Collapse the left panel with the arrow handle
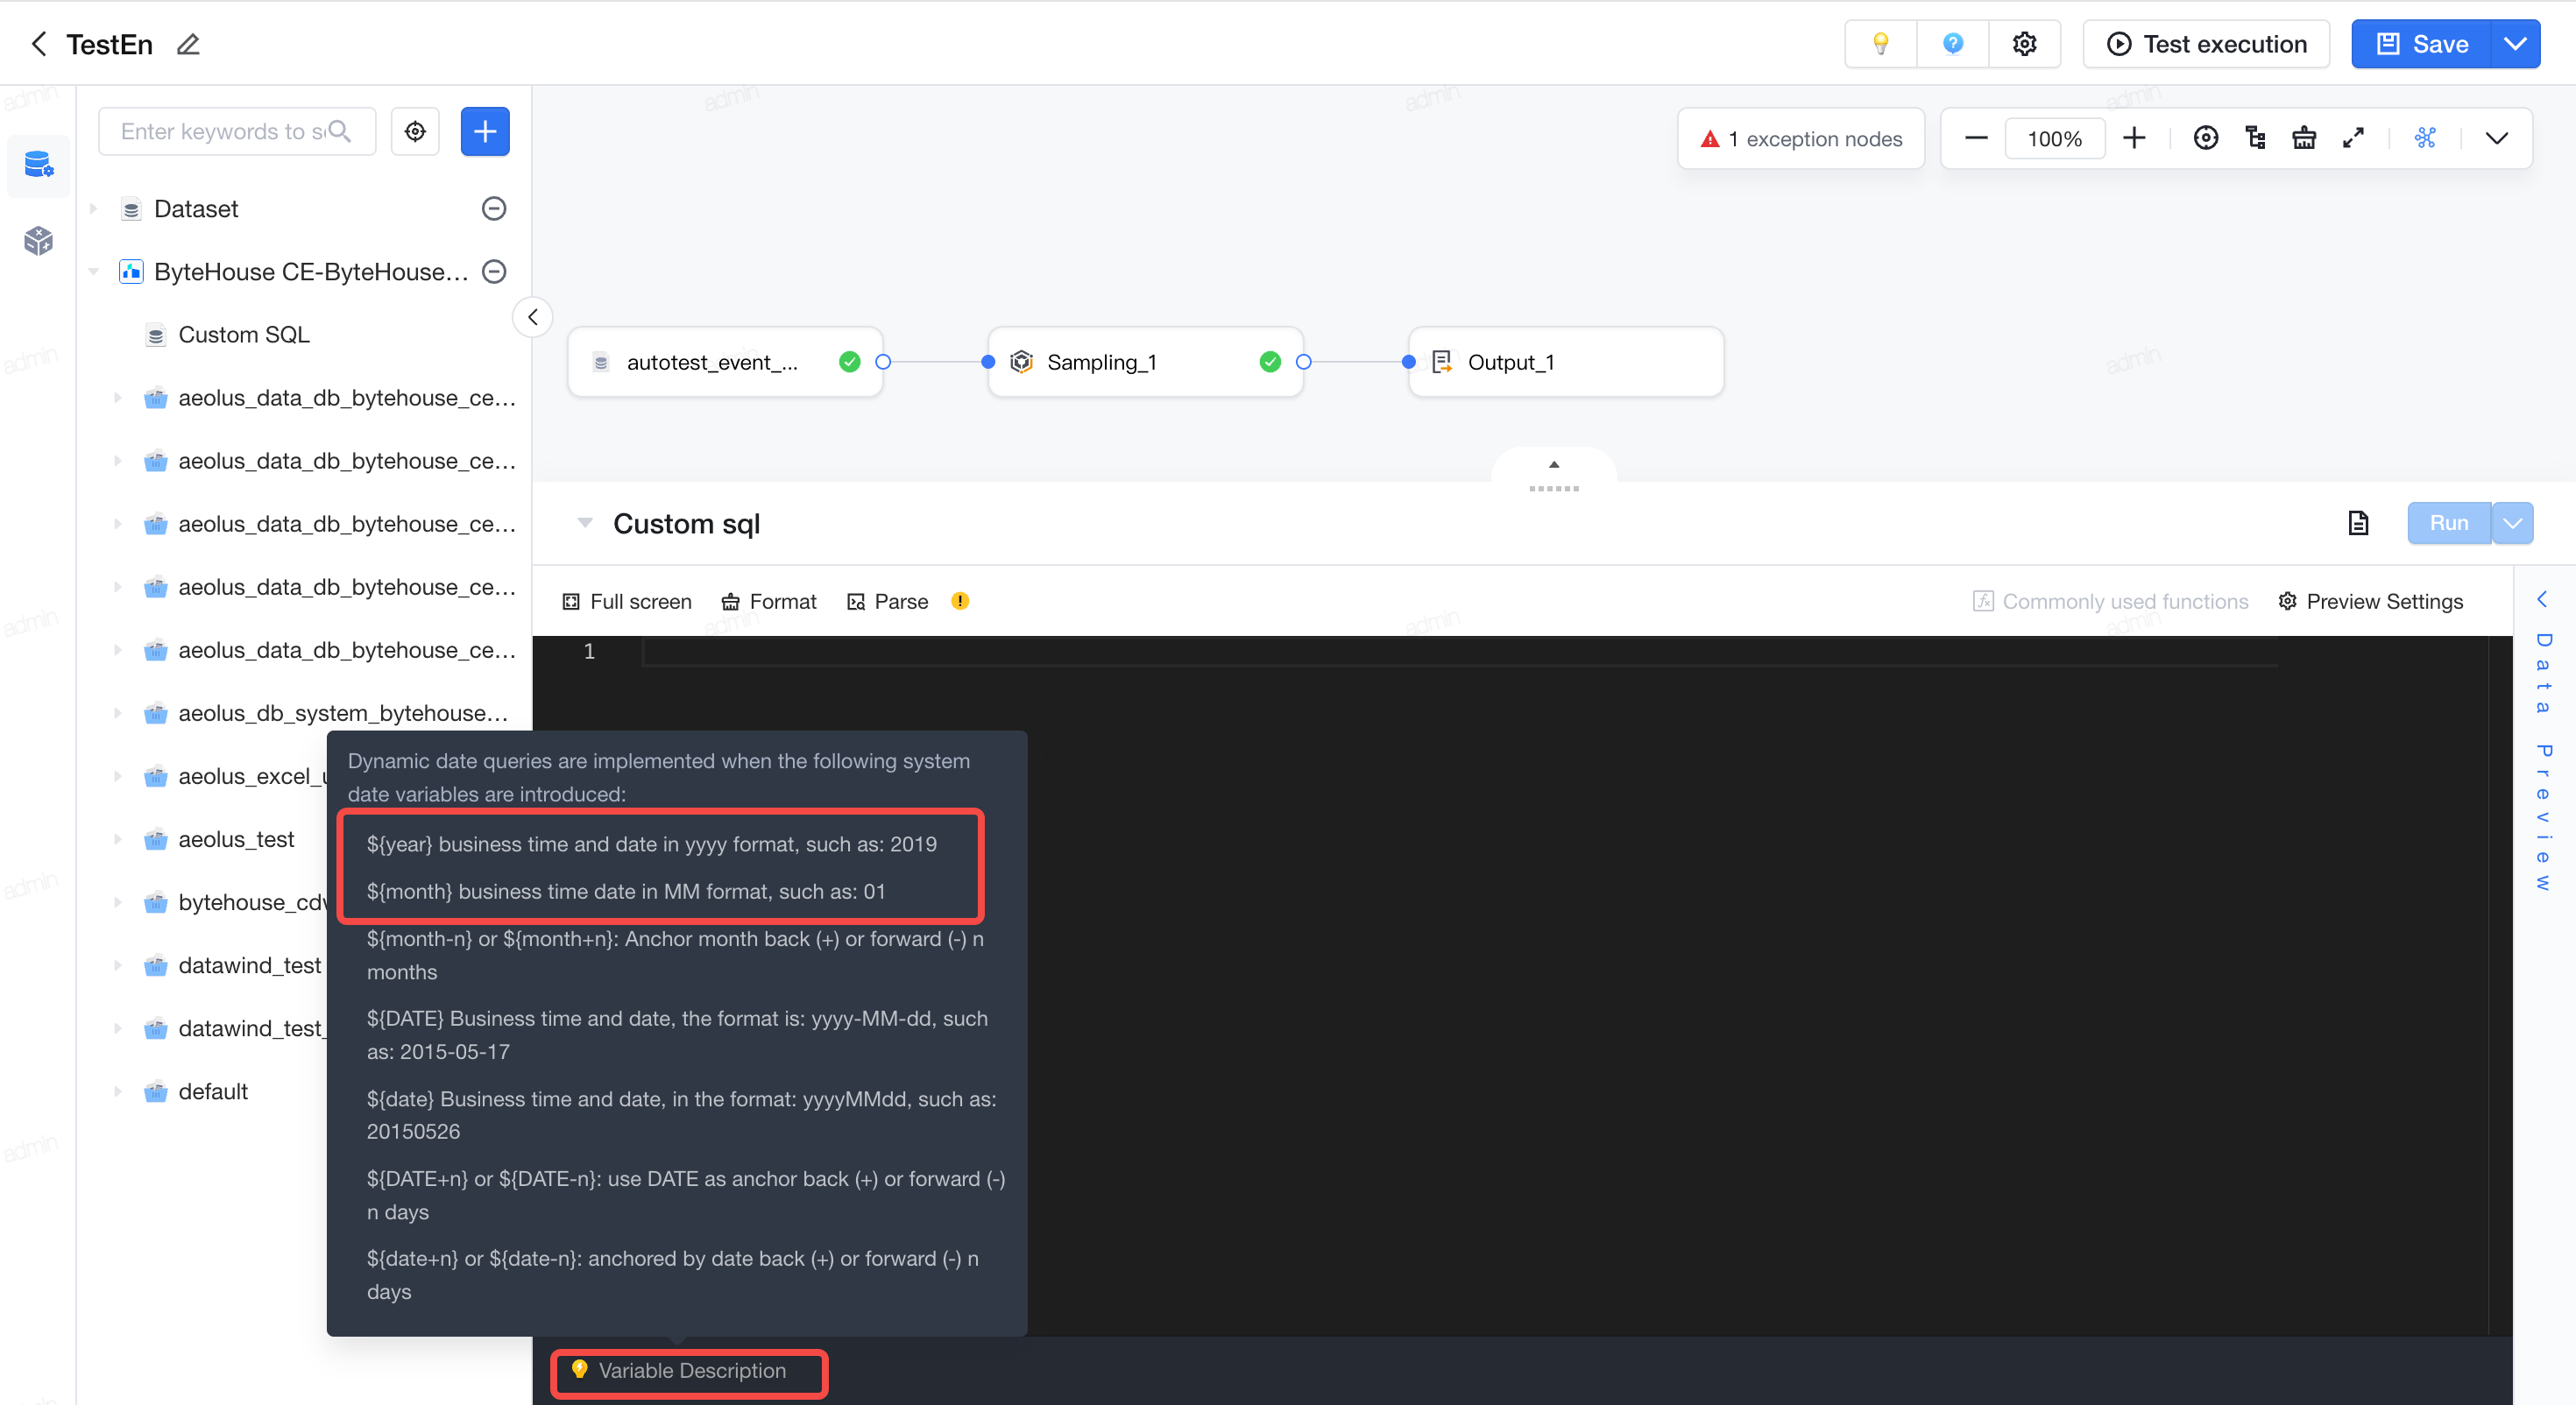Image resolution: width=2576 pixels, height=1405 pixels. tap(533, 317)
